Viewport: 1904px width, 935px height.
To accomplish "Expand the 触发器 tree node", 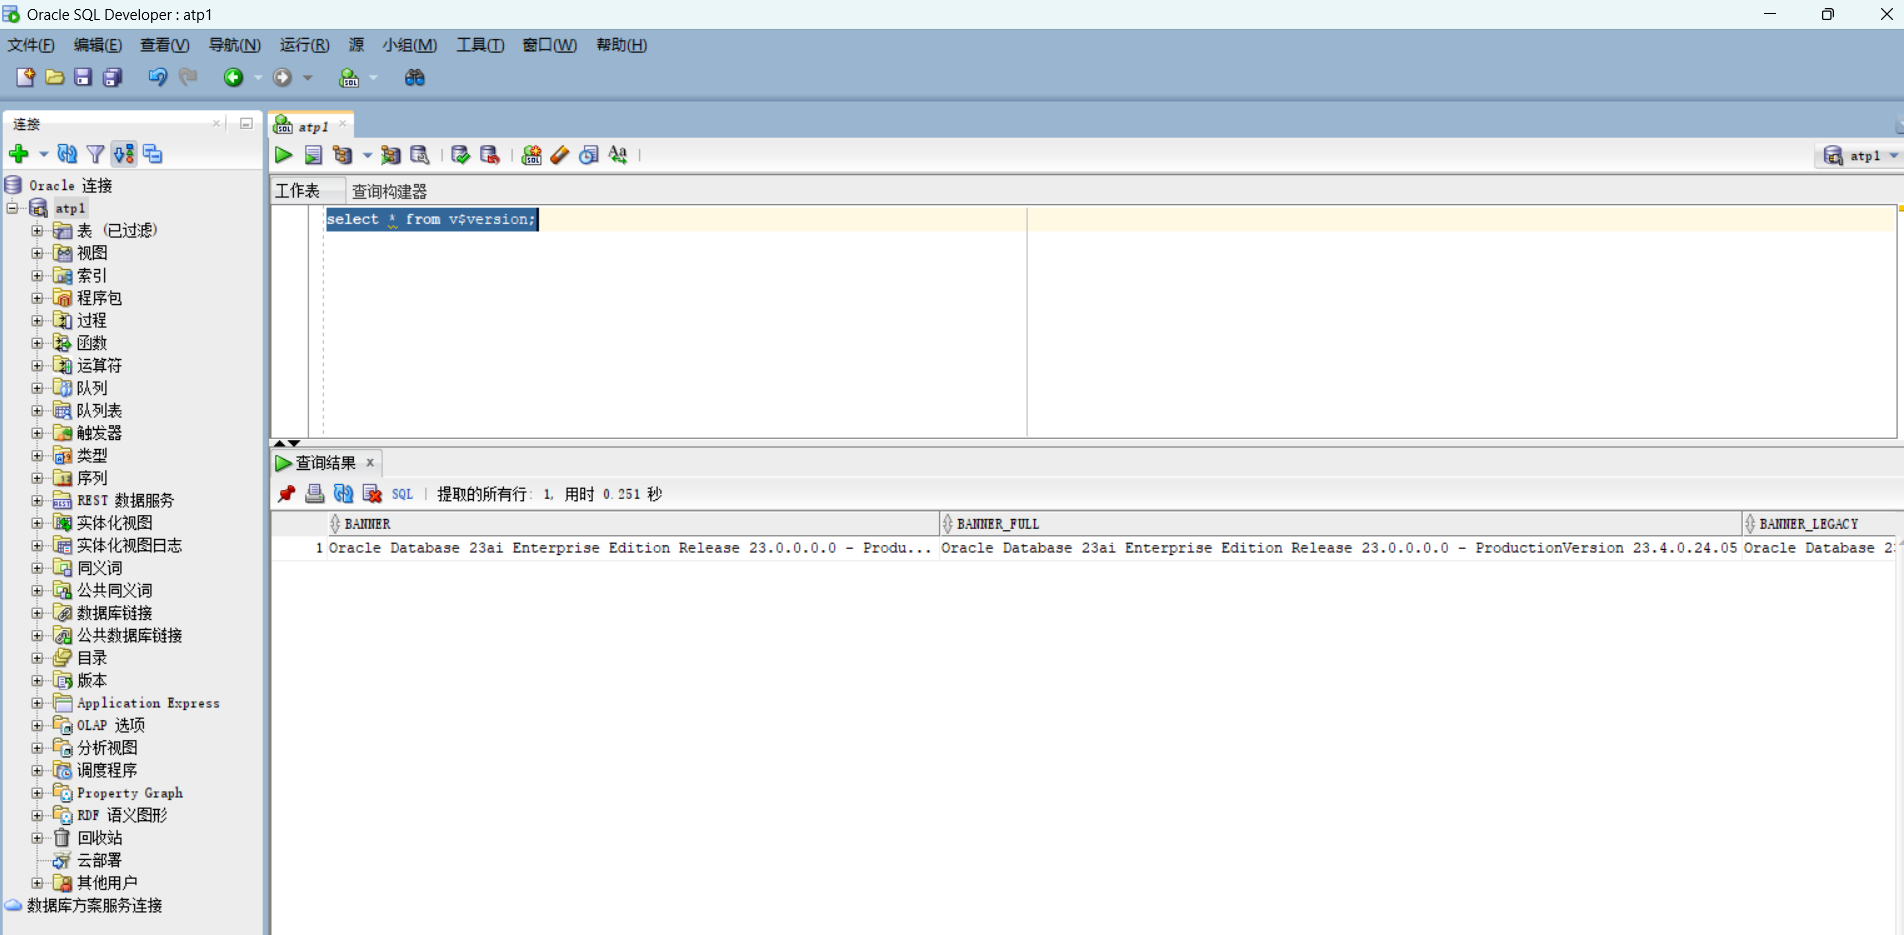I will (37, 433).
